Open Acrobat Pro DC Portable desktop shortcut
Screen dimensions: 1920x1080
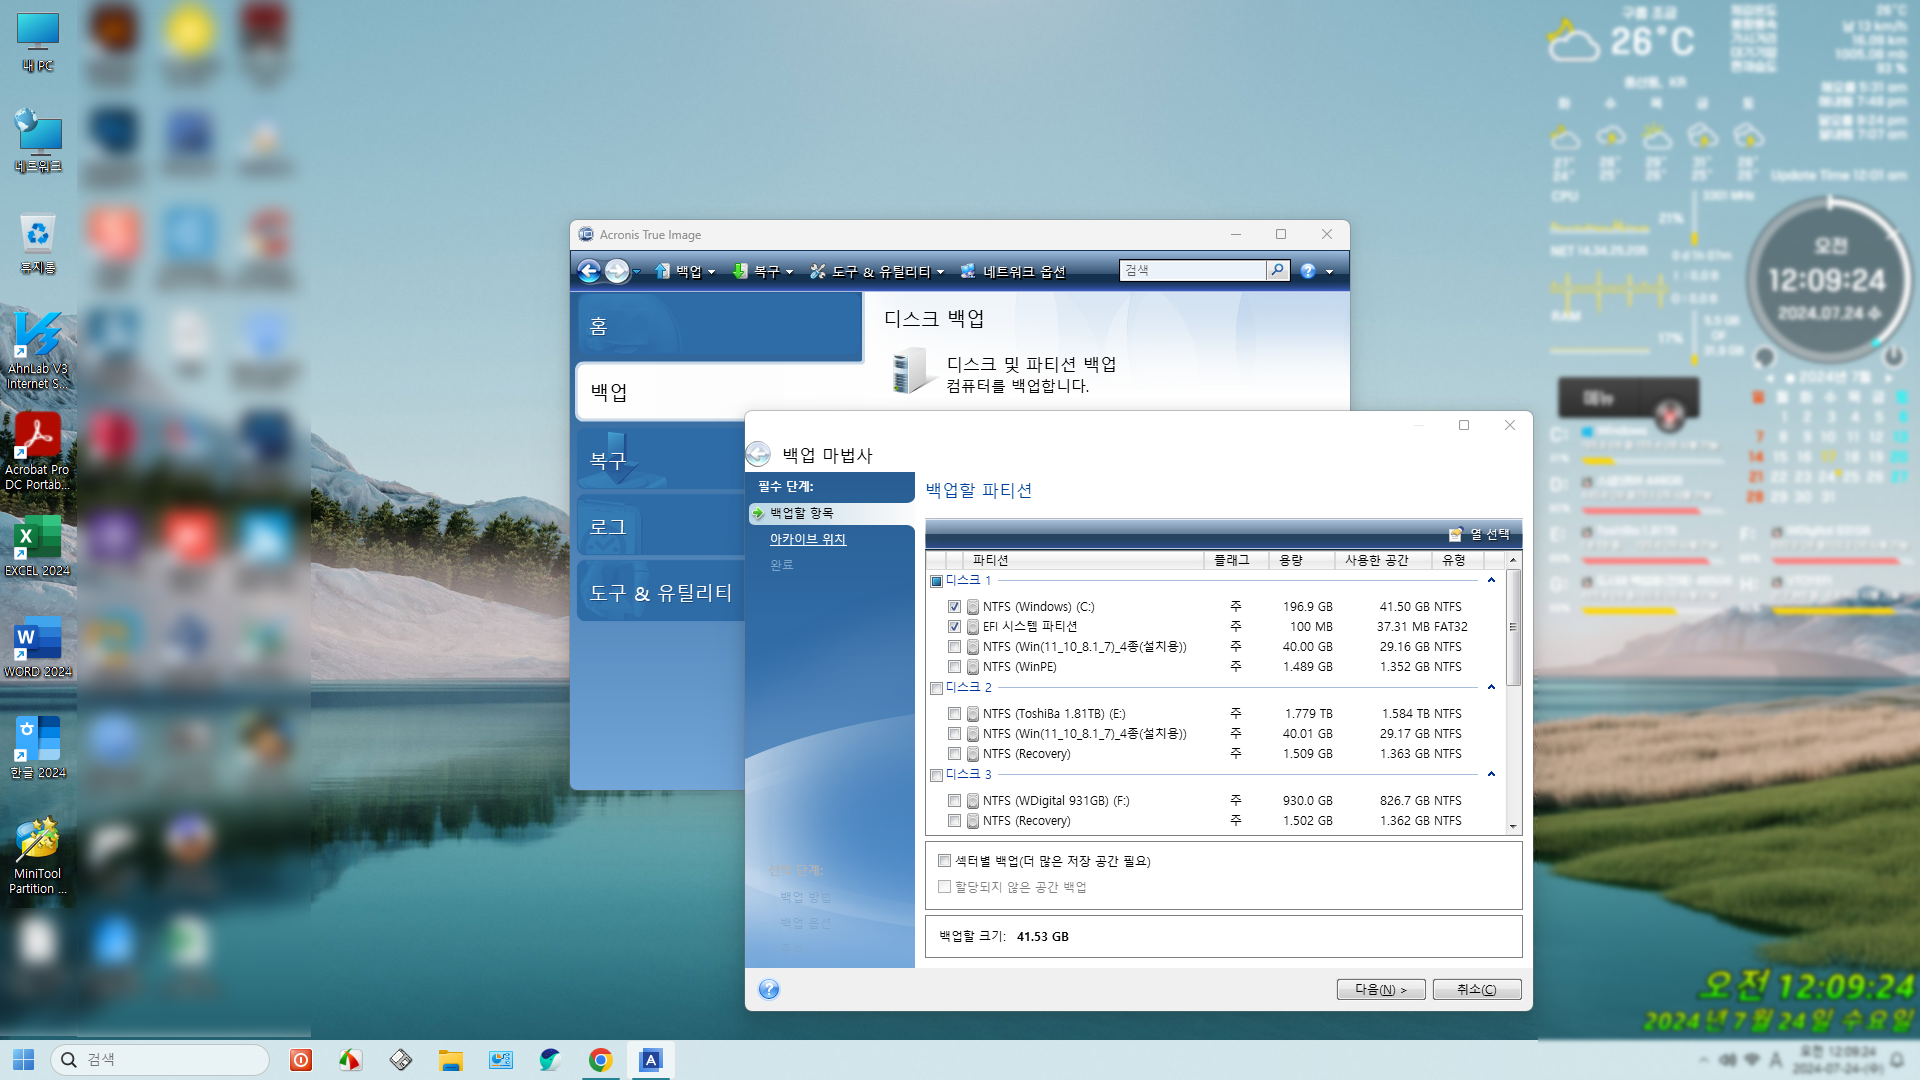38,452
